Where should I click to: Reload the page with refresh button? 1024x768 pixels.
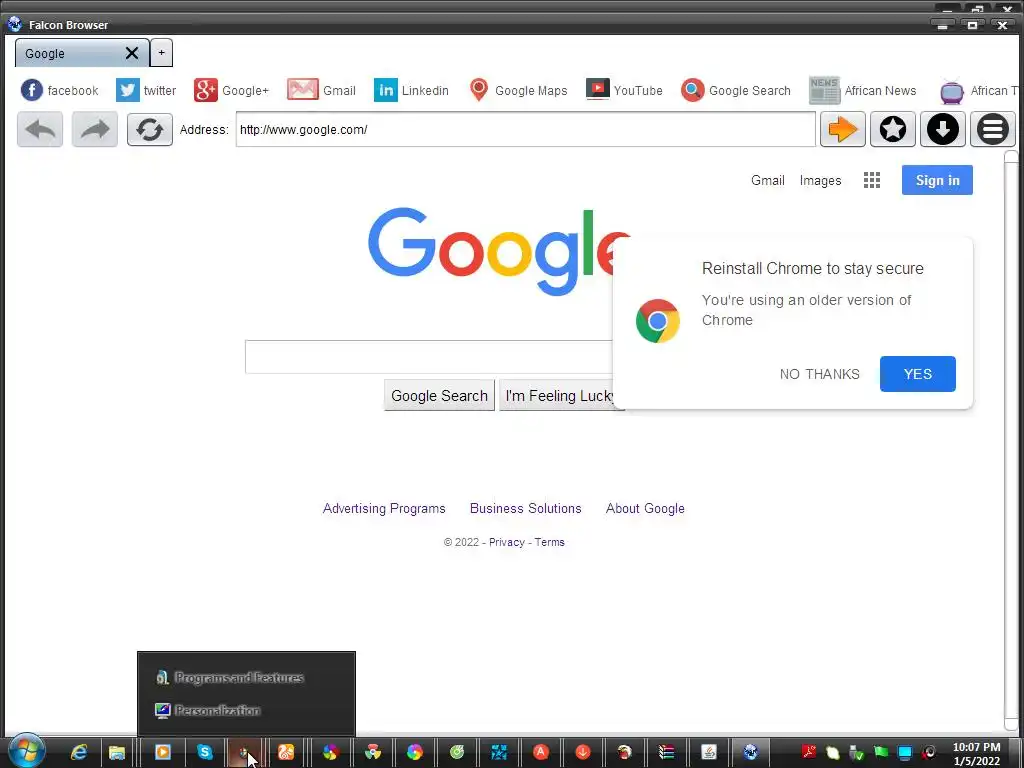point(150,129)
